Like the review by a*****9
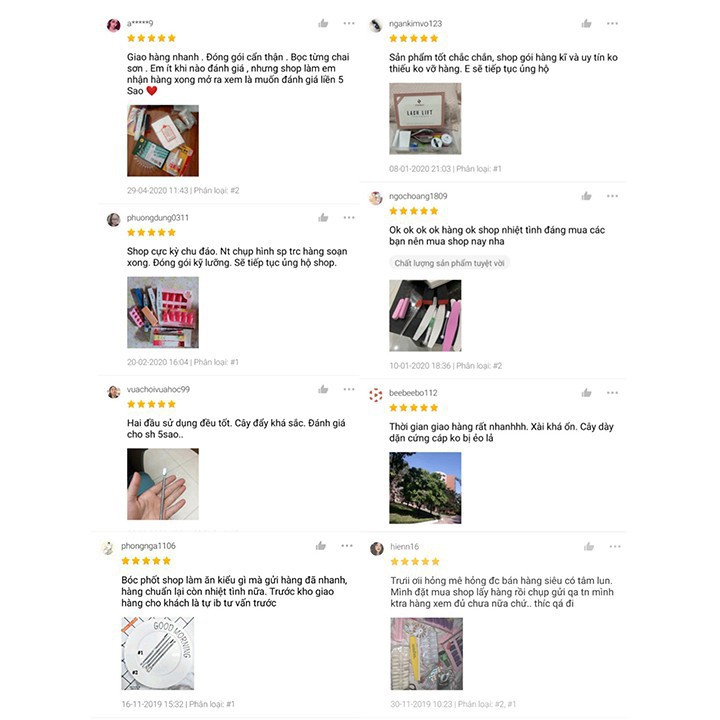 click(323, 23)
